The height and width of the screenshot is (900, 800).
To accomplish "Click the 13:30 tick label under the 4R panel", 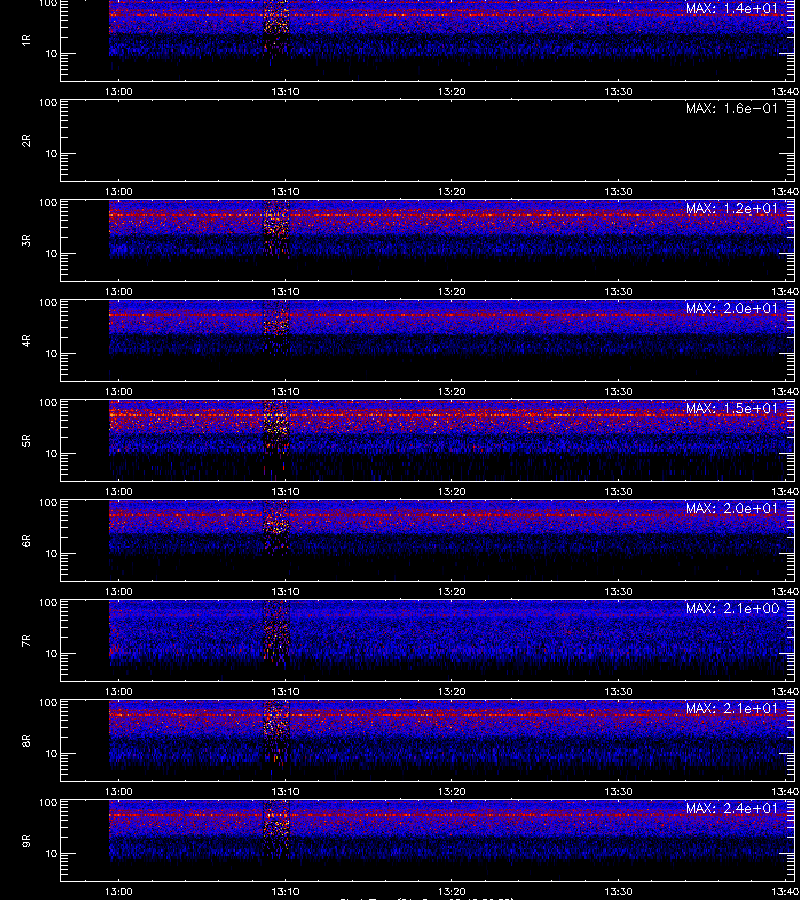I will pyautogui.click(x=618, y=391).
